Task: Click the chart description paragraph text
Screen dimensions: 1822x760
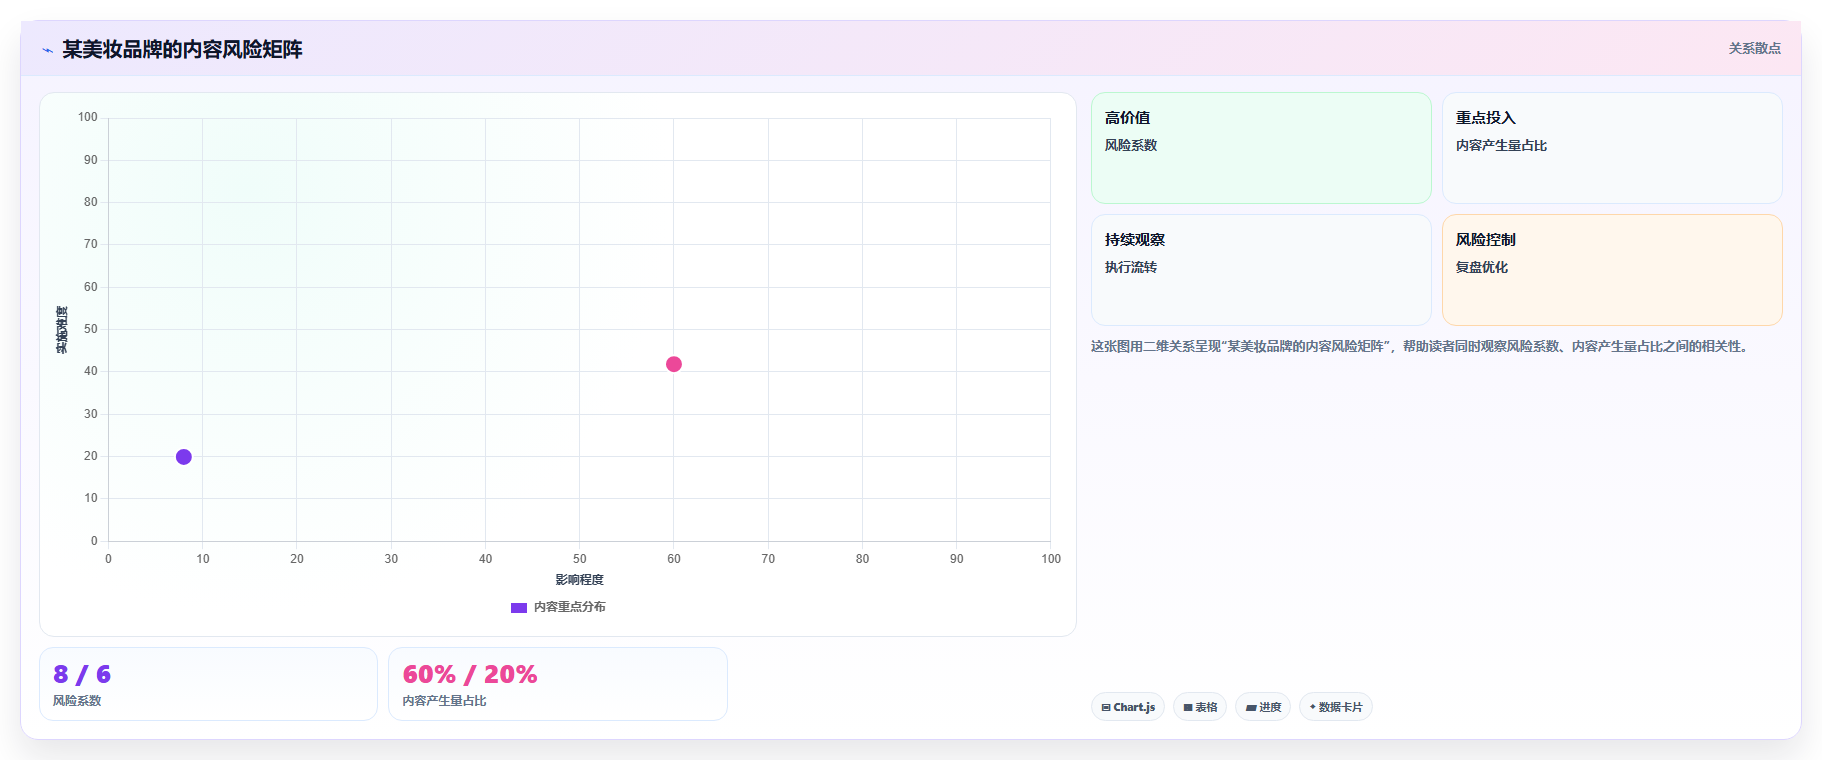Action: 1421,346
